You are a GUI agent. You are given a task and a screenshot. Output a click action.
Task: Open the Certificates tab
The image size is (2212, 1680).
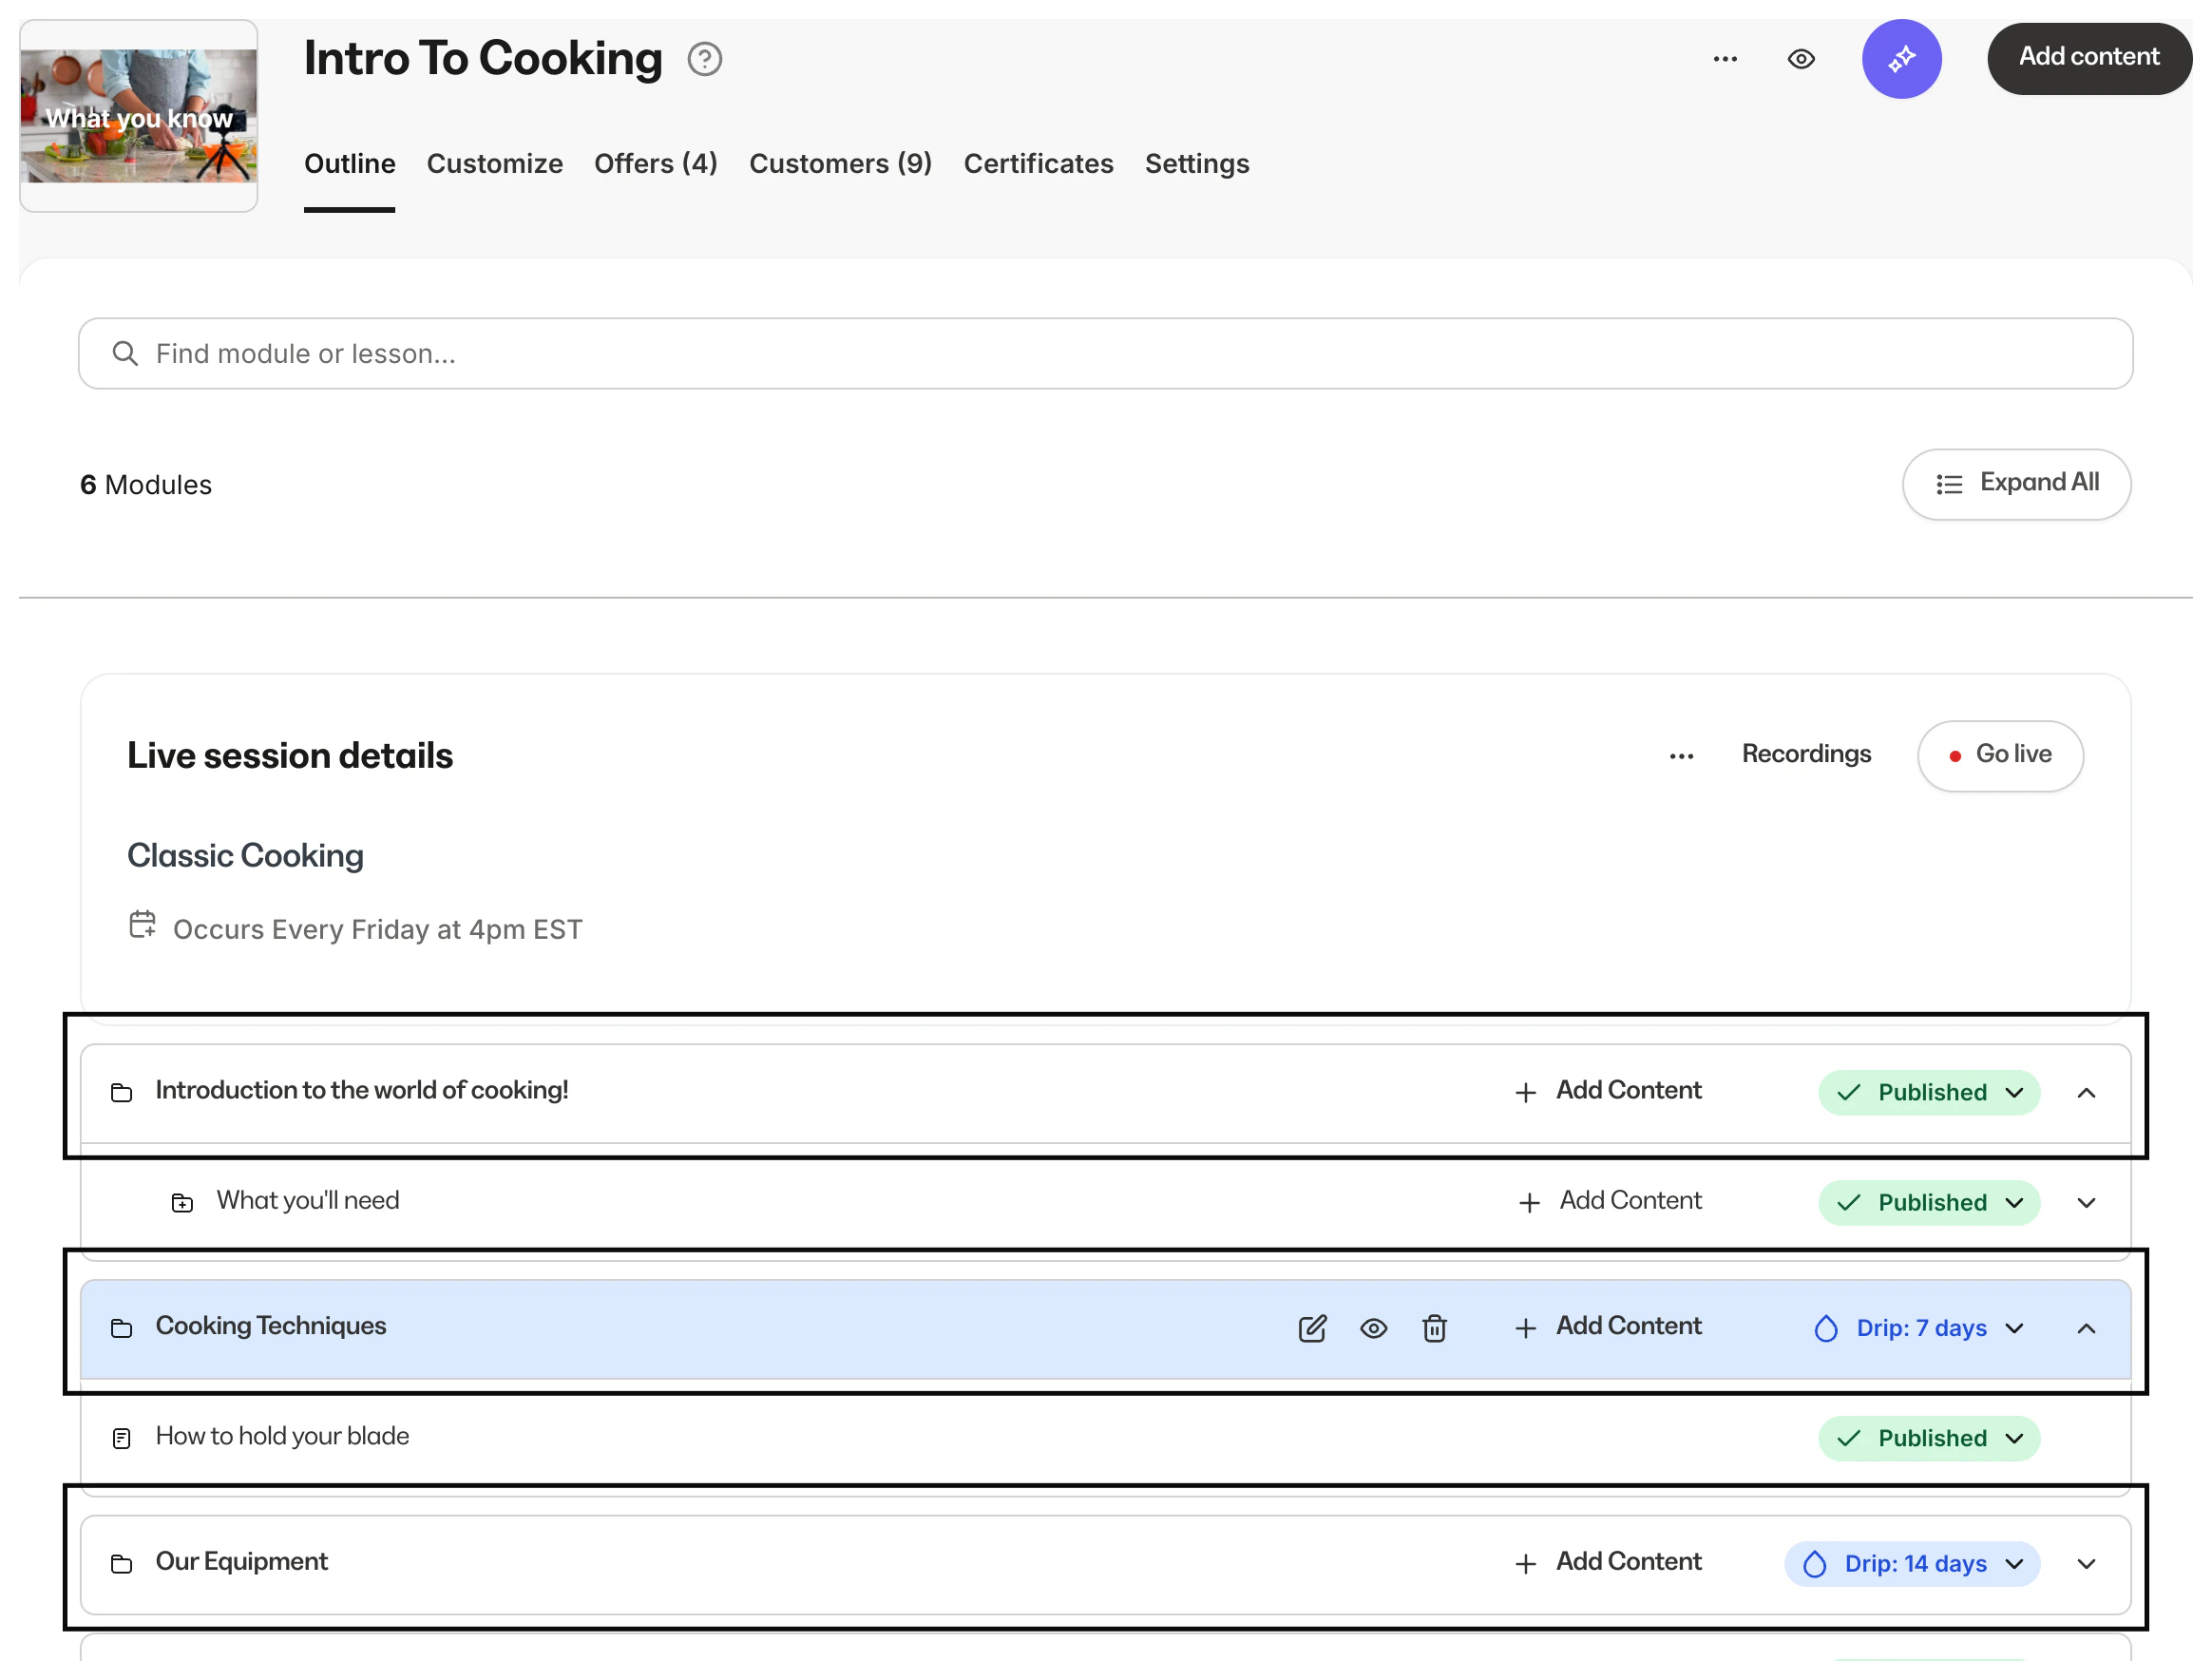point(1038,164)
